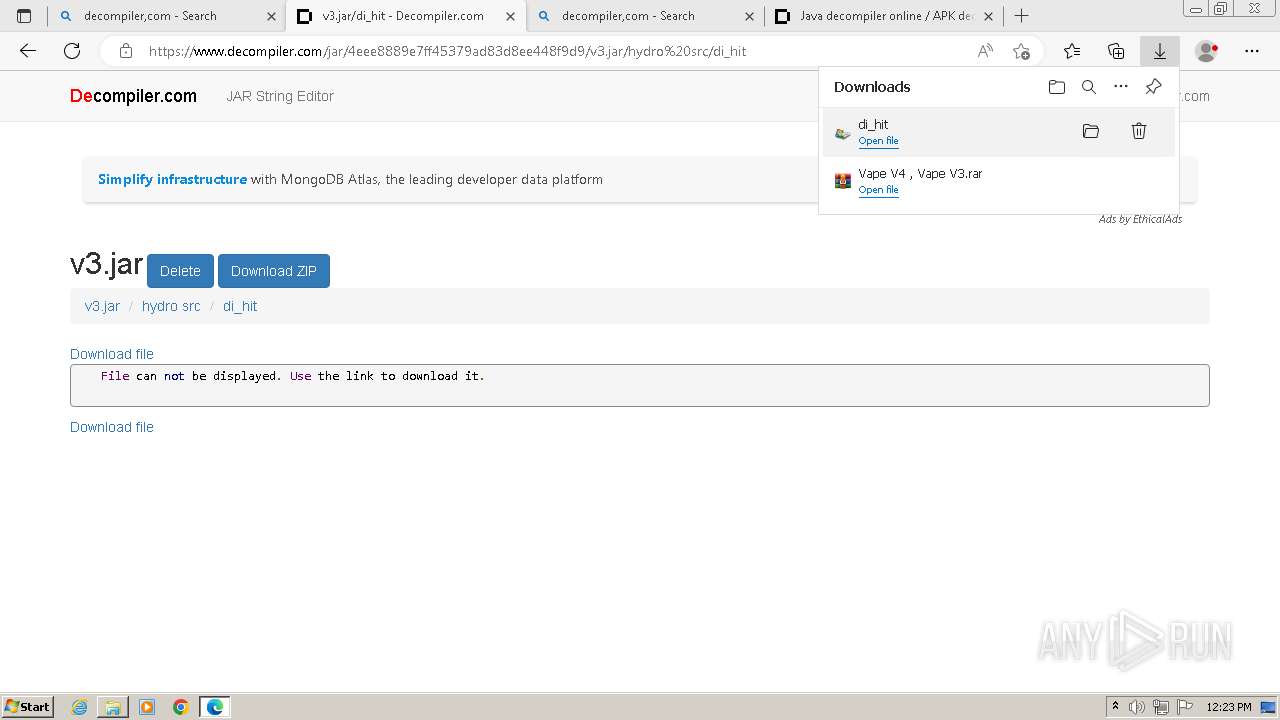Open the tab actions menu icon
This screenshot has height=720, width=1280.
(24, 16)
